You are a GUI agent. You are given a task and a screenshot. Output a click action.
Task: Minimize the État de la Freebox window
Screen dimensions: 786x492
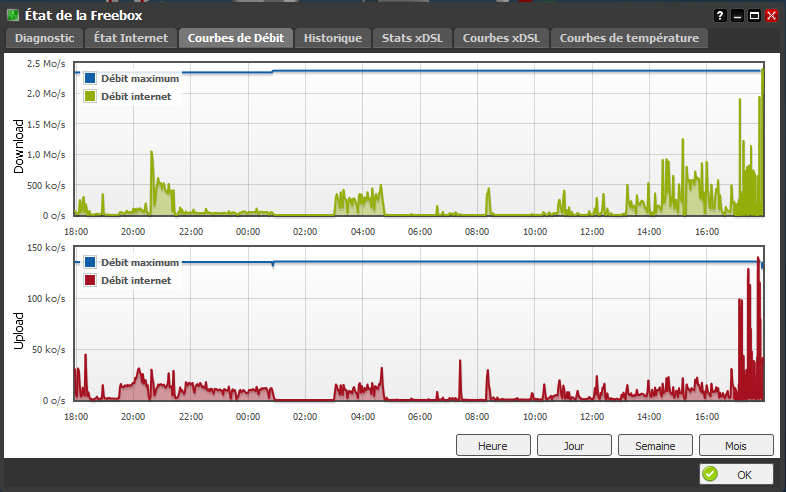tap(737, 16)
